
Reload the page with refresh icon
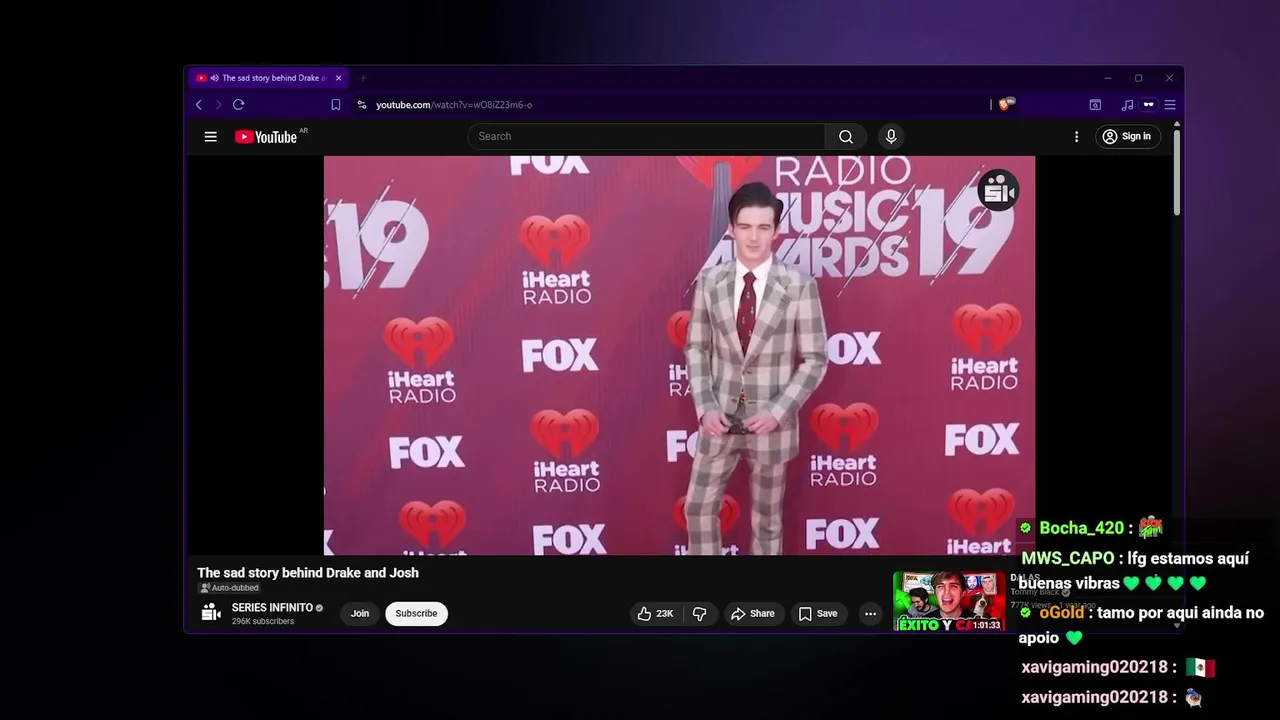point(238,105)
